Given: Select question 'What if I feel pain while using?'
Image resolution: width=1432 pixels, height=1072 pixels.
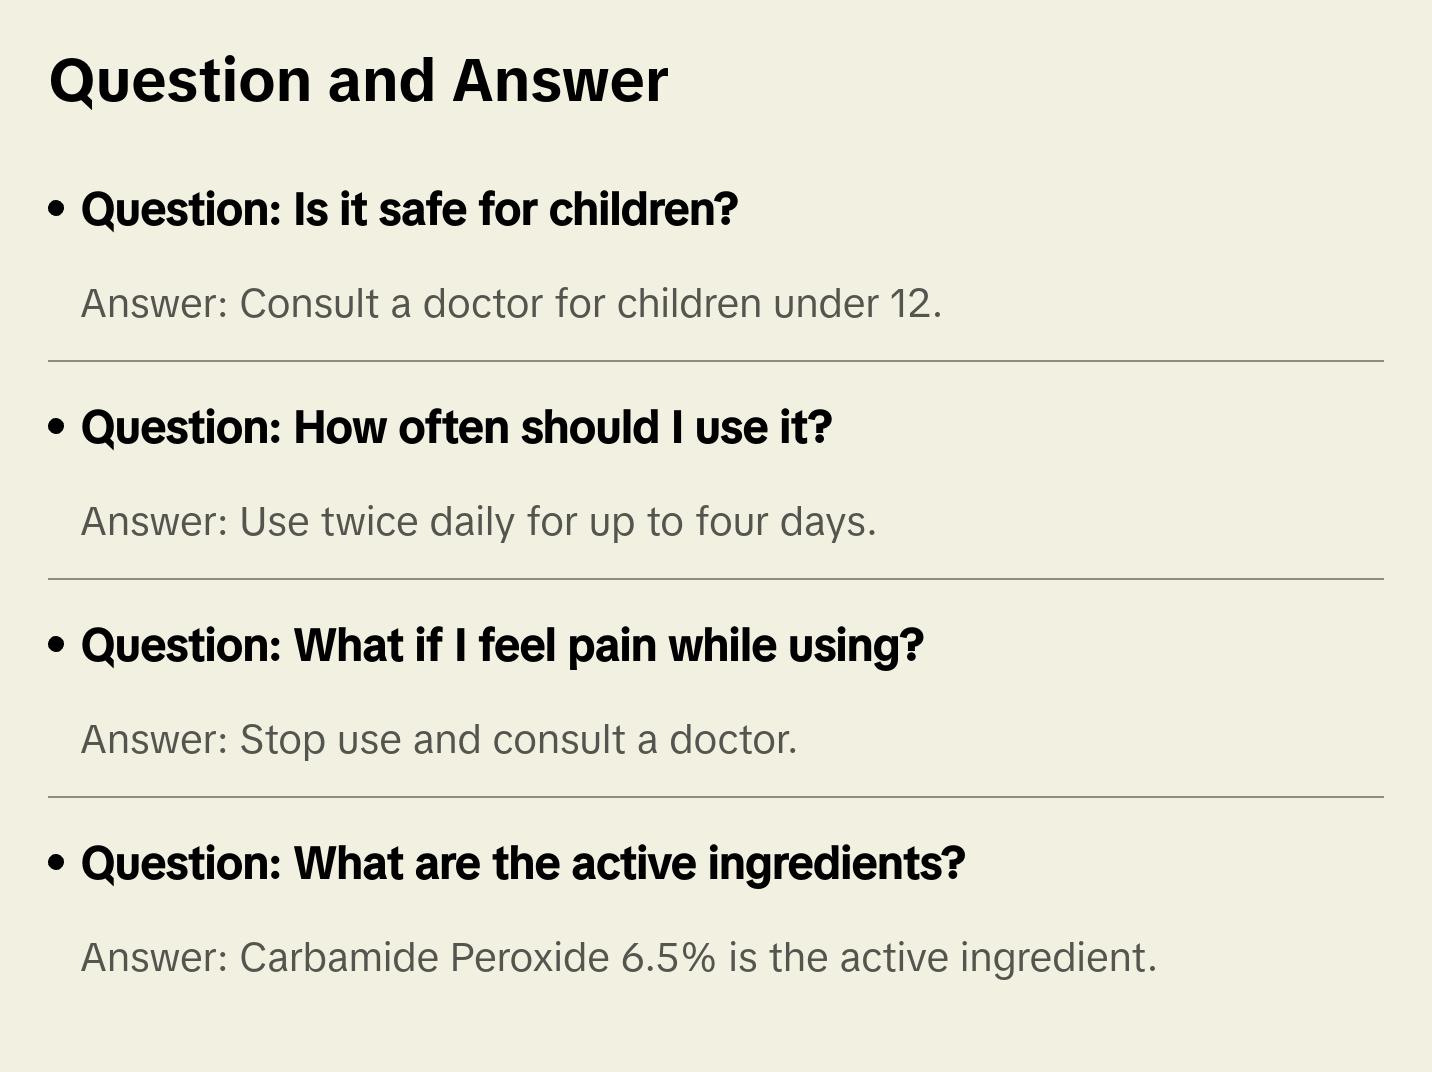Looking at the screenshot, I should pyautogui.click(x=502, y=646).
